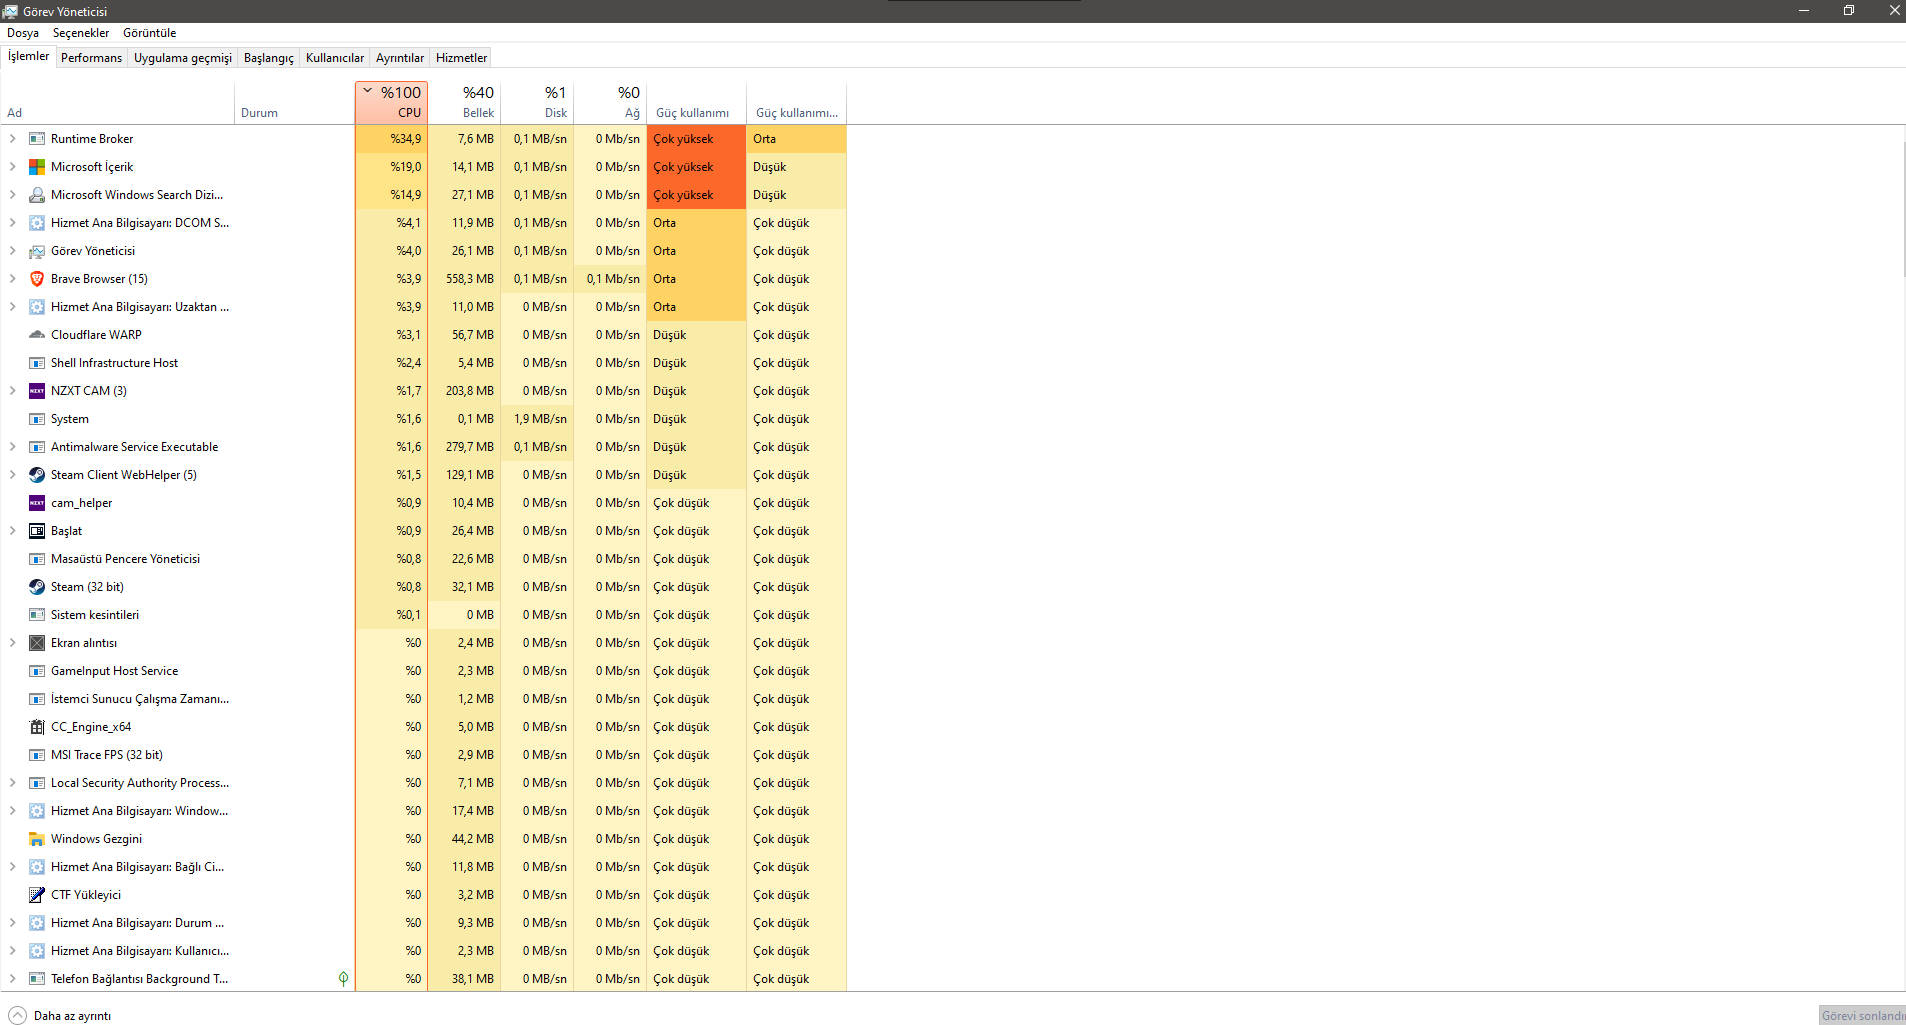Open the Seçenekler menu
The image size is (1906, 1025).
[81, 33]
